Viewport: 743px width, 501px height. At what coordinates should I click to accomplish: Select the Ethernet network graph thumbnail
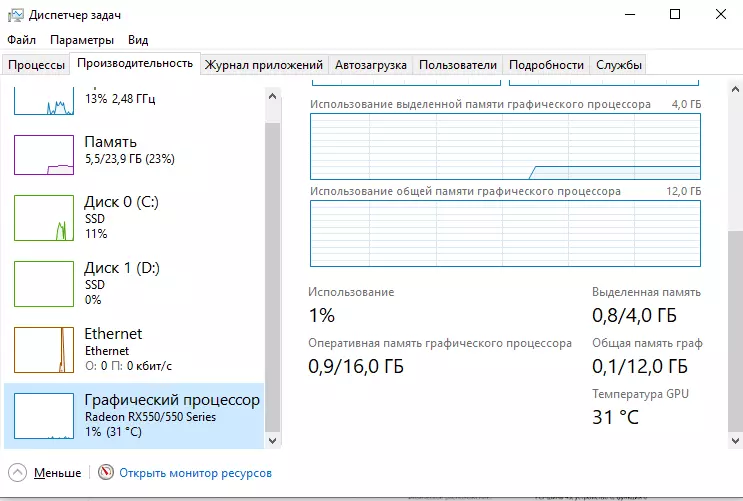tap(44, 349)
